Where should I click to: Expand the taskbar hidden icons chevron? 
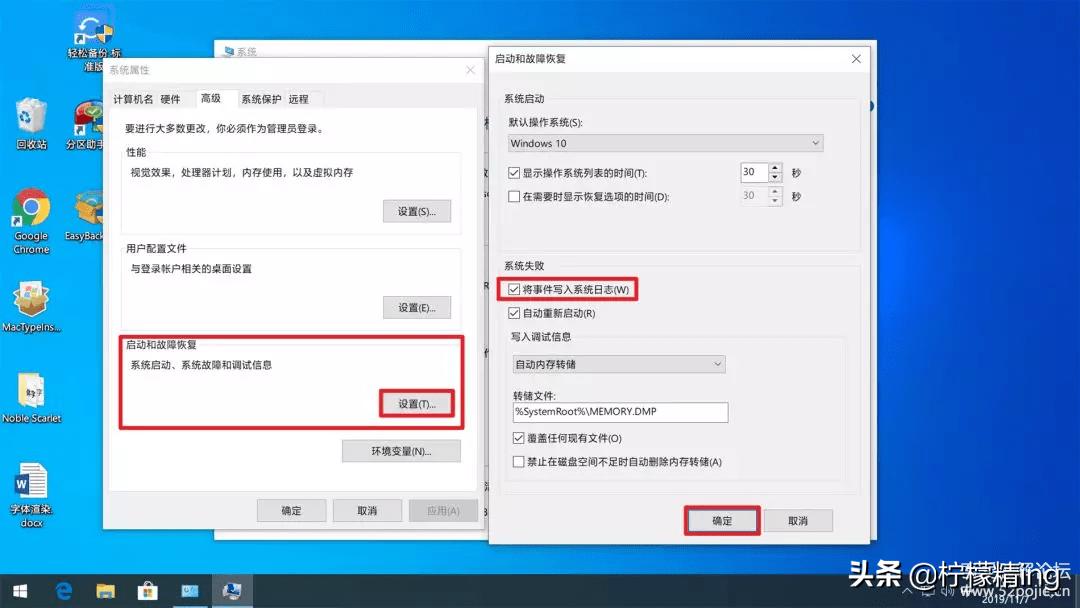[x=907, y=591]
